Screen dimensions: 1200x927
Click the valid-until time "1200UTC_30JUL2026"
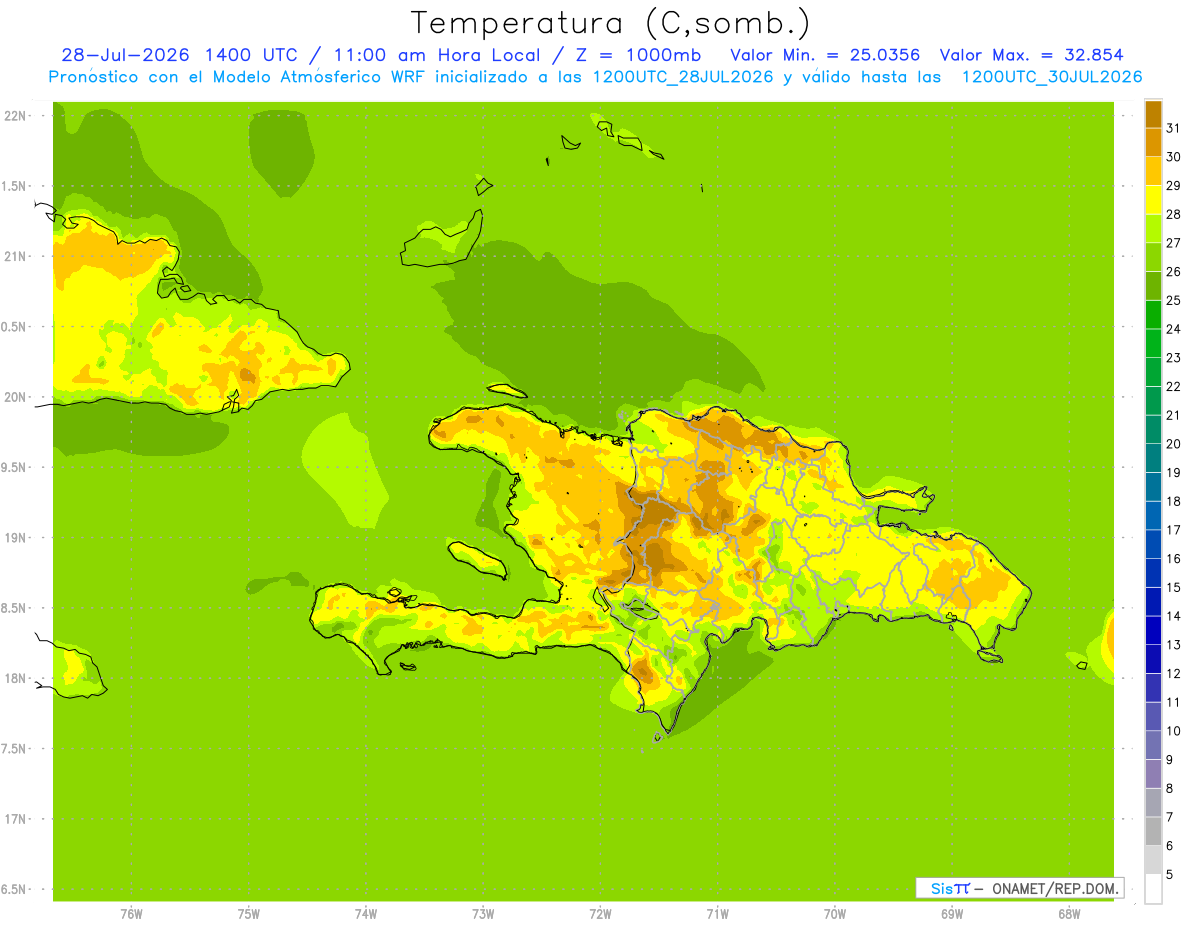[x=1052, y=77]
